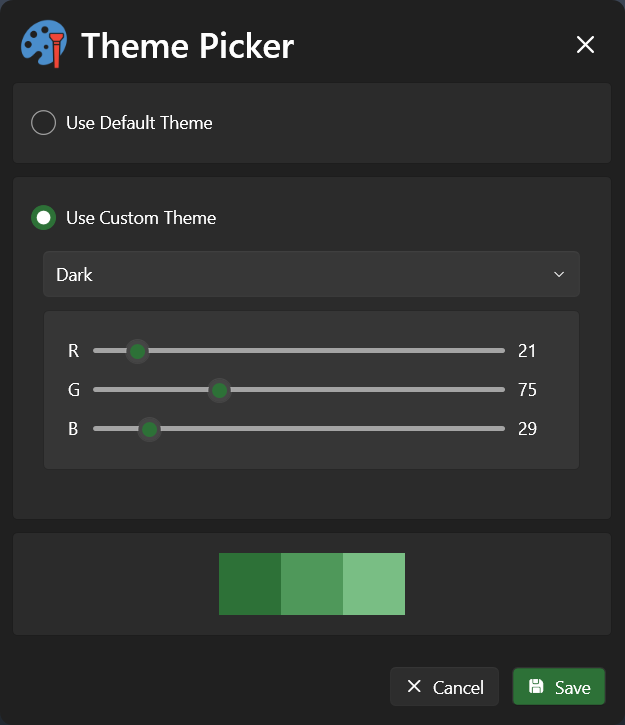The height and width of the screenshot is (725, 625).
Task: Click the dark green color swatch
Action: click(x=250, y=584)
